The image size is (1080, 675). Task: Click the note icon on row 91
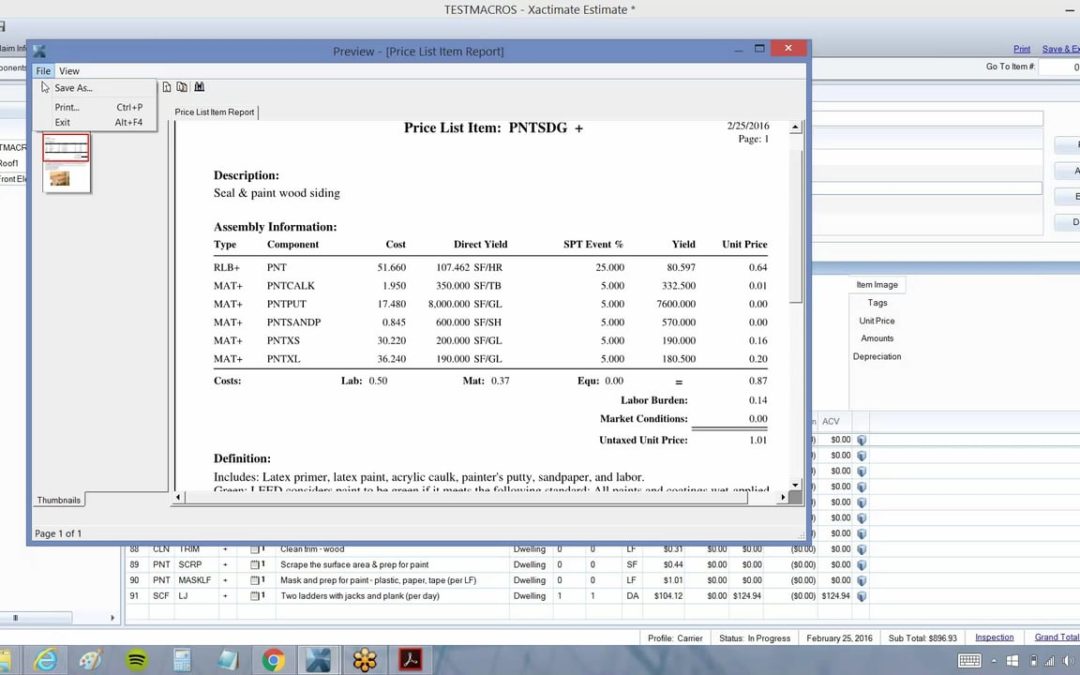click(257, 596)
